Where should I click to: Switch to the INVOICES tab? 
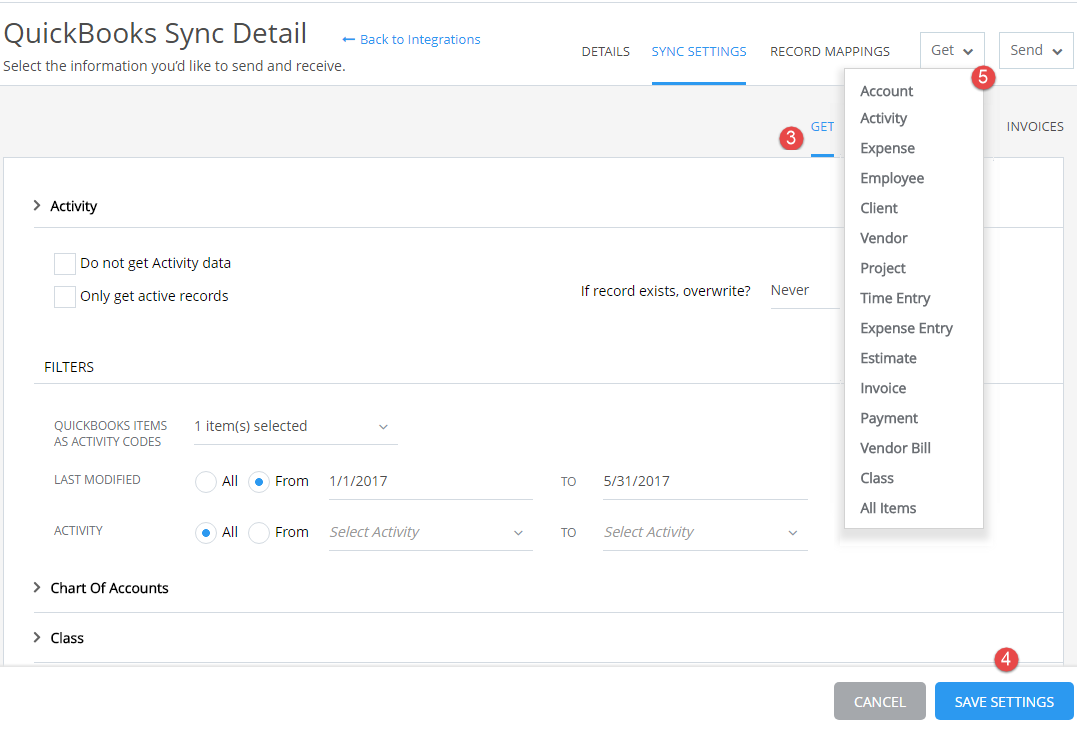[x=1035, y=126]
